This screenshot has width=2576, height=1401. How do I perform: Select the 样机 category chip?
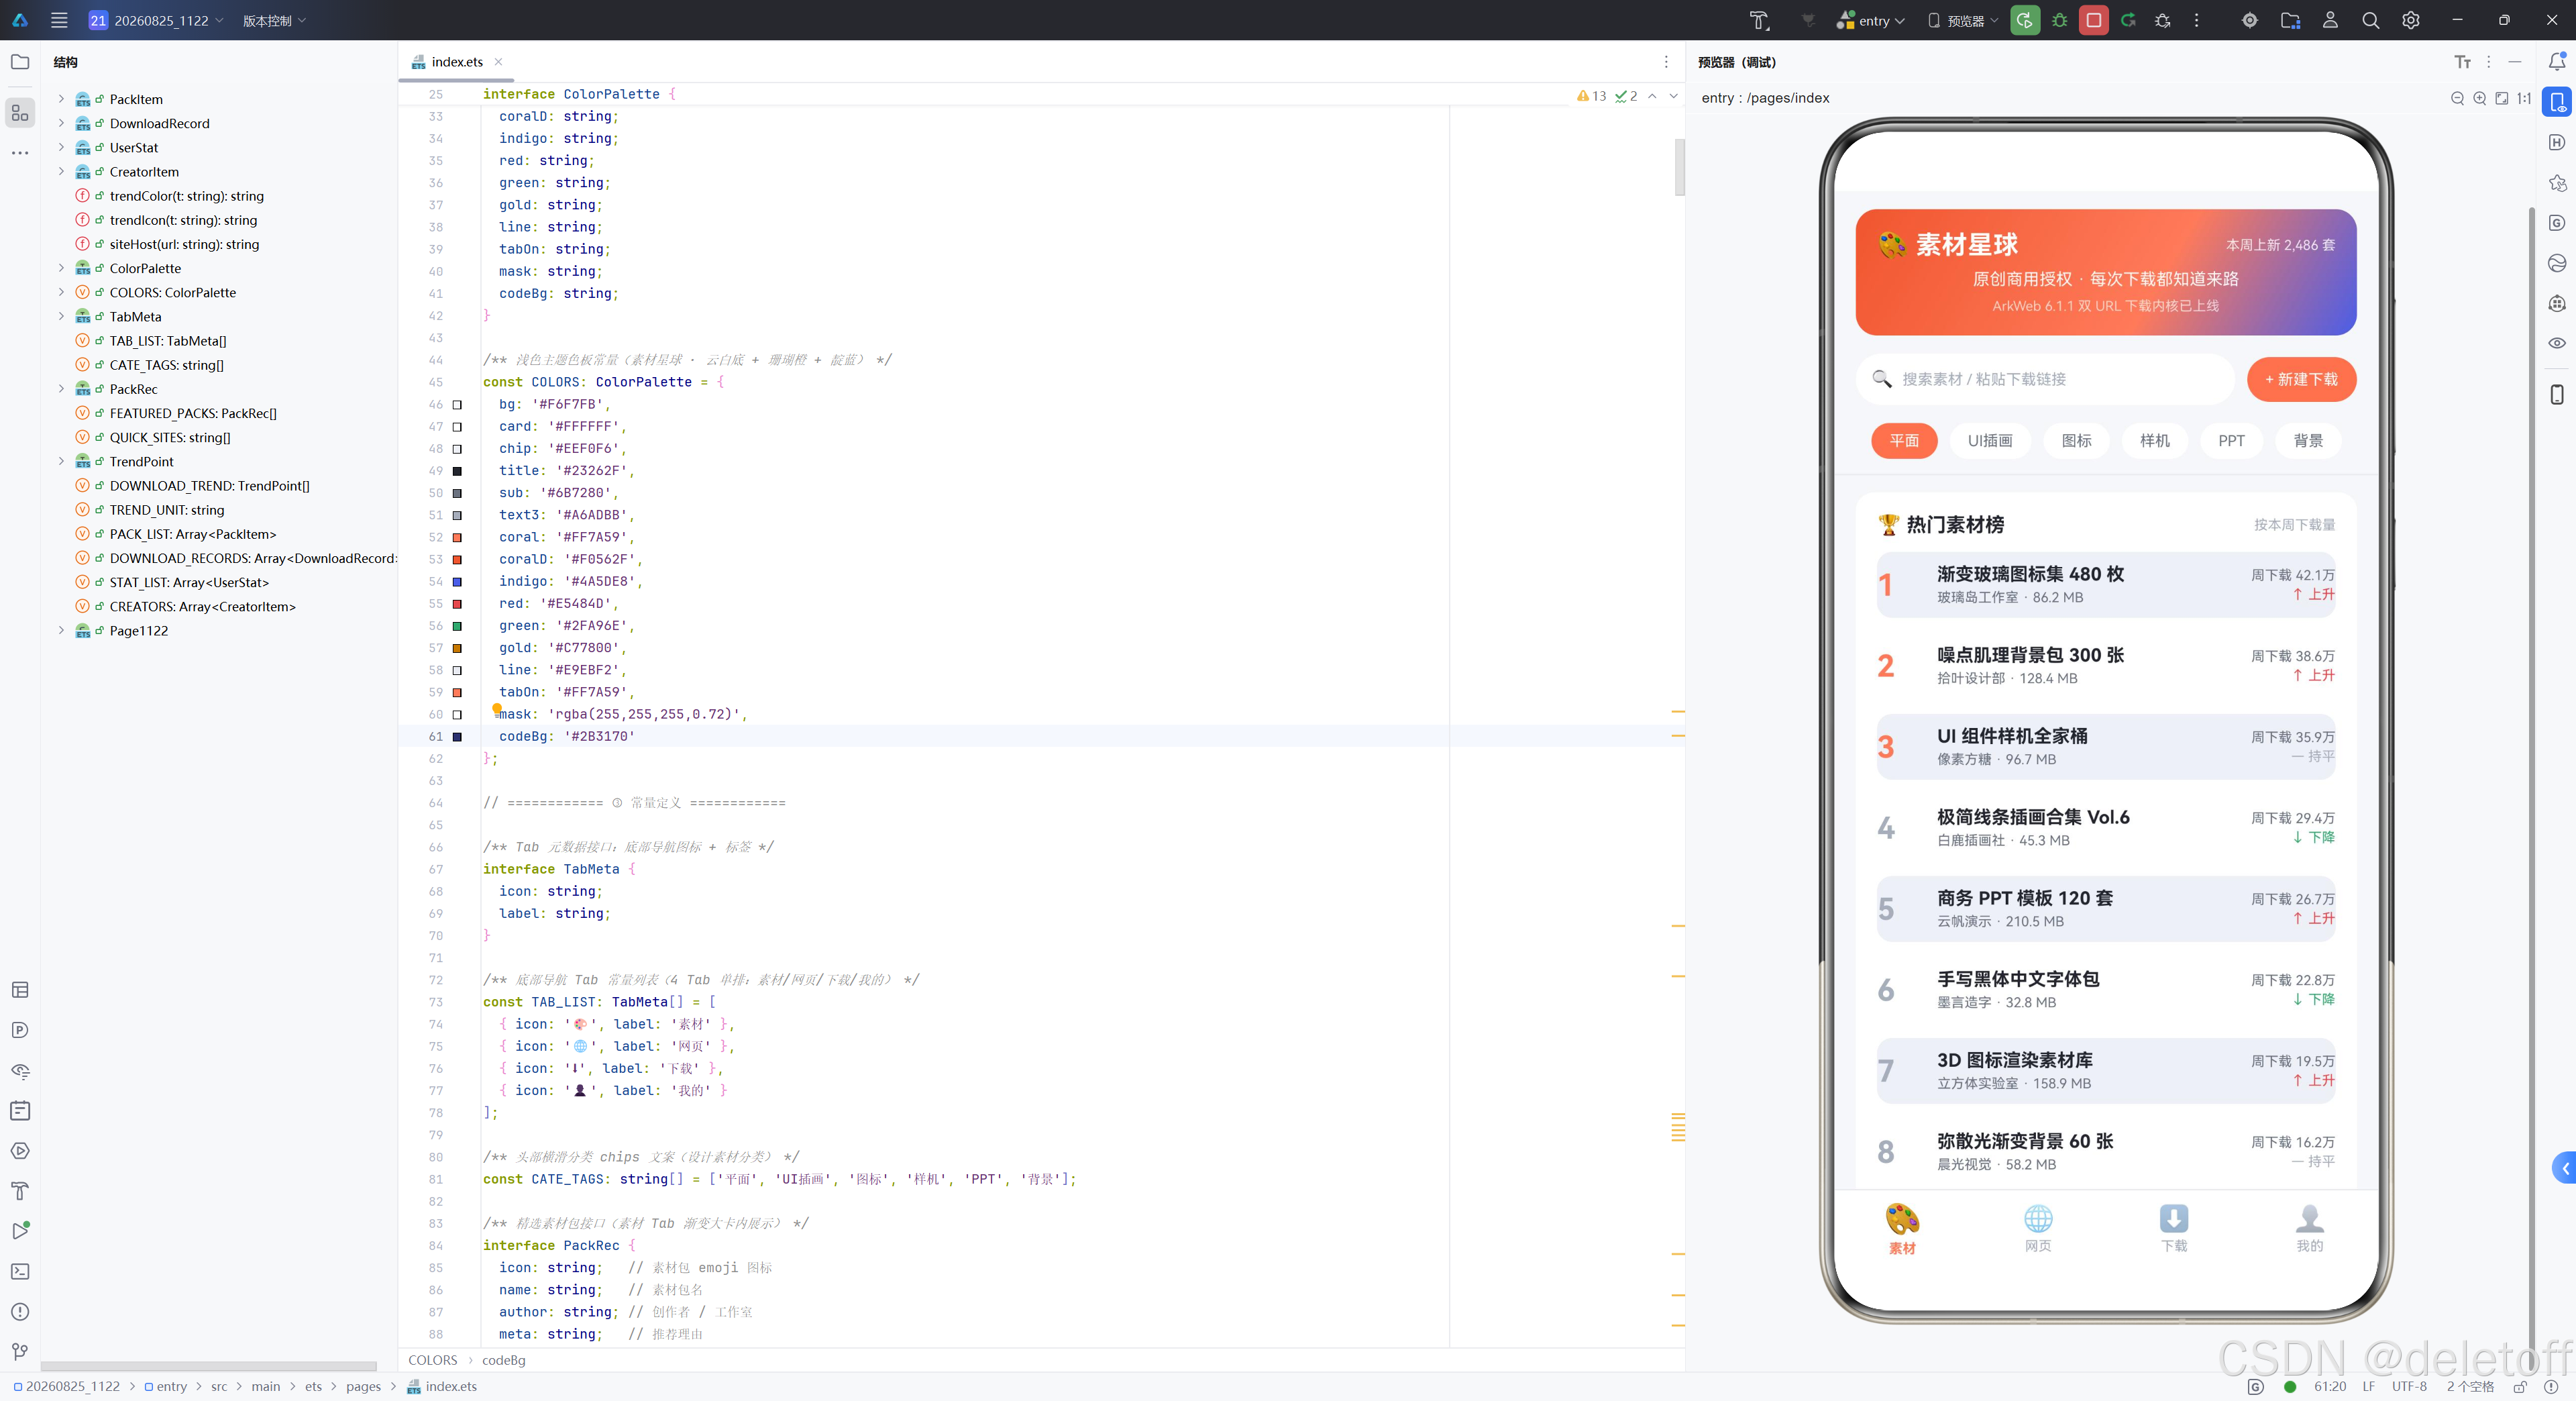2154,441
